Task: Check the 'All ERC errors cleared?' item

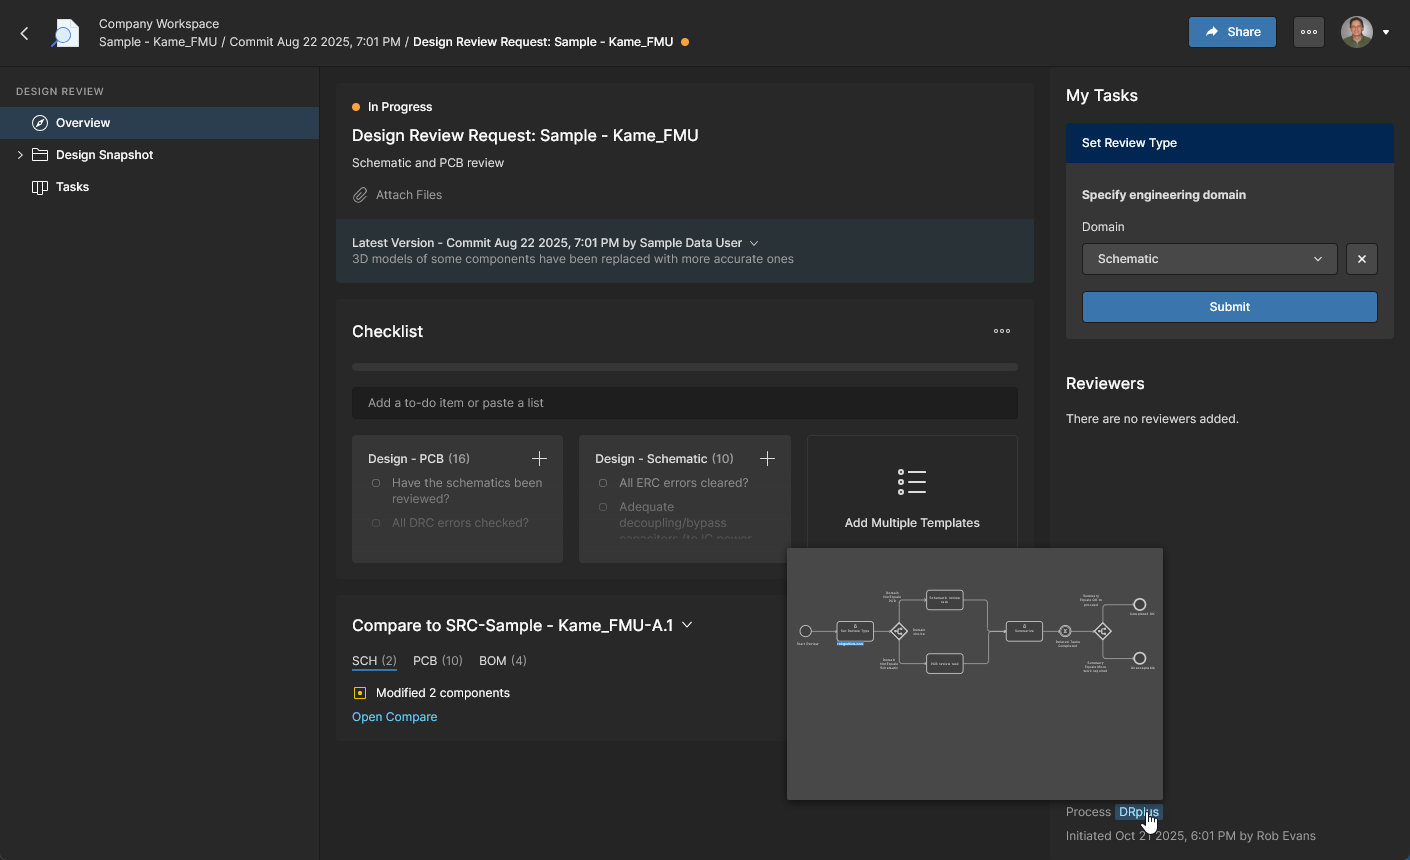Action: point(603,483)
